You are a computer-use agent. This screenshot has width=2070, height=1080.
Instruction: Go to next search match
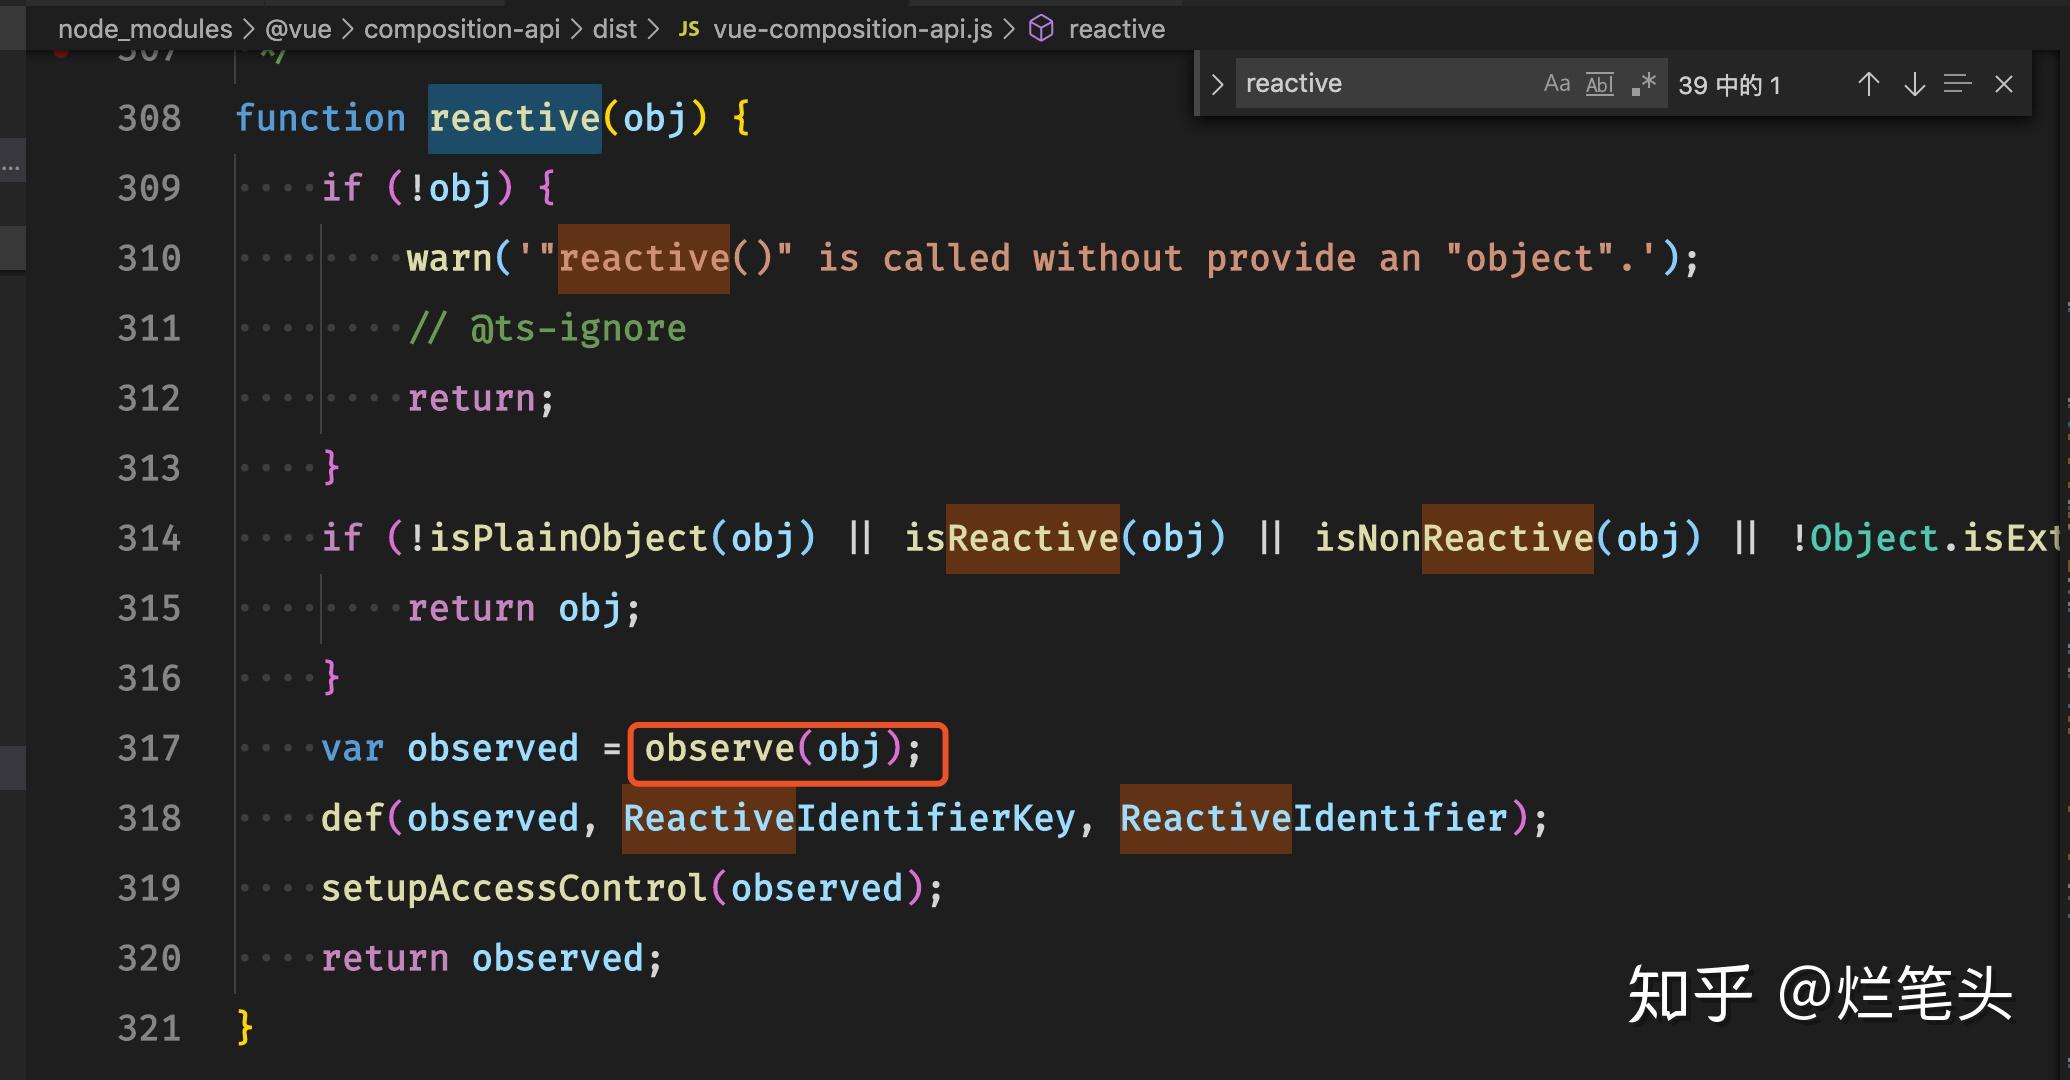(1913, 84)
